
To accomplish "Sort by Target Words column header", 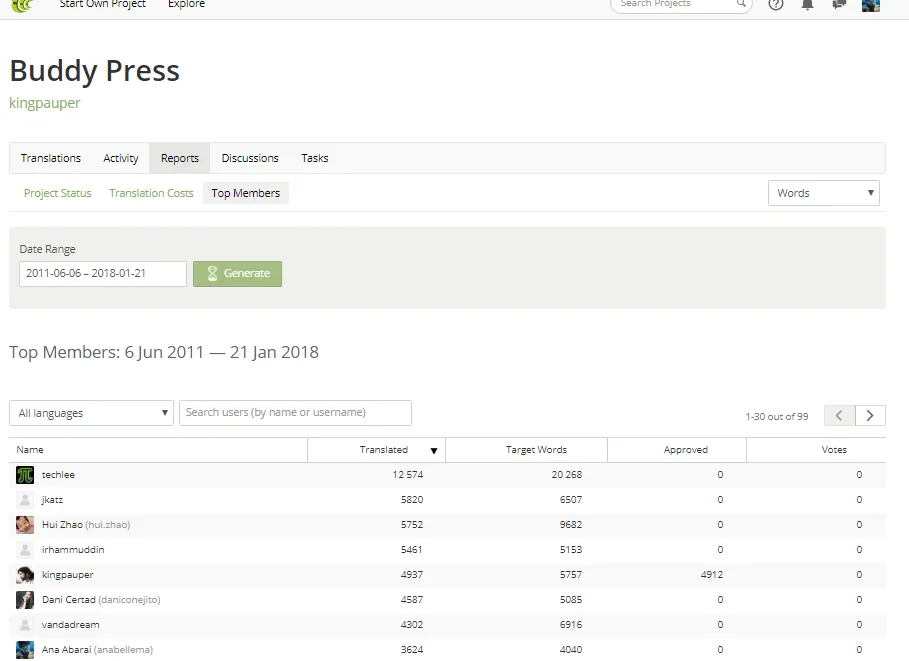I will tap(536, 450).
